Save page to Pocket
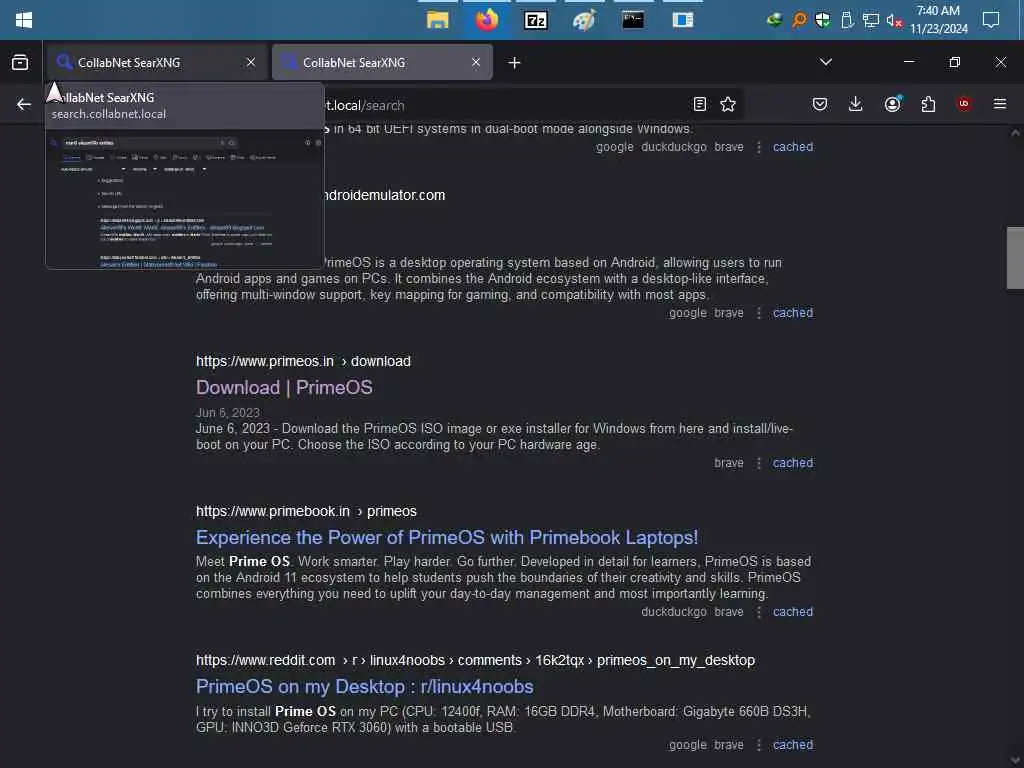Screen dimensions: 1024x768 (x=820, y=104)
